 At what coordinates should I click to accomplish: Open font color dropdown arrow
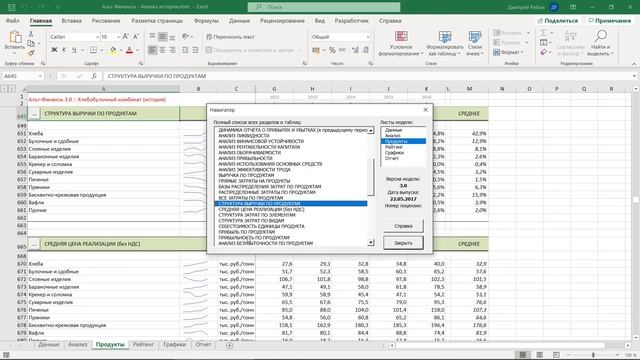(138, 51)
